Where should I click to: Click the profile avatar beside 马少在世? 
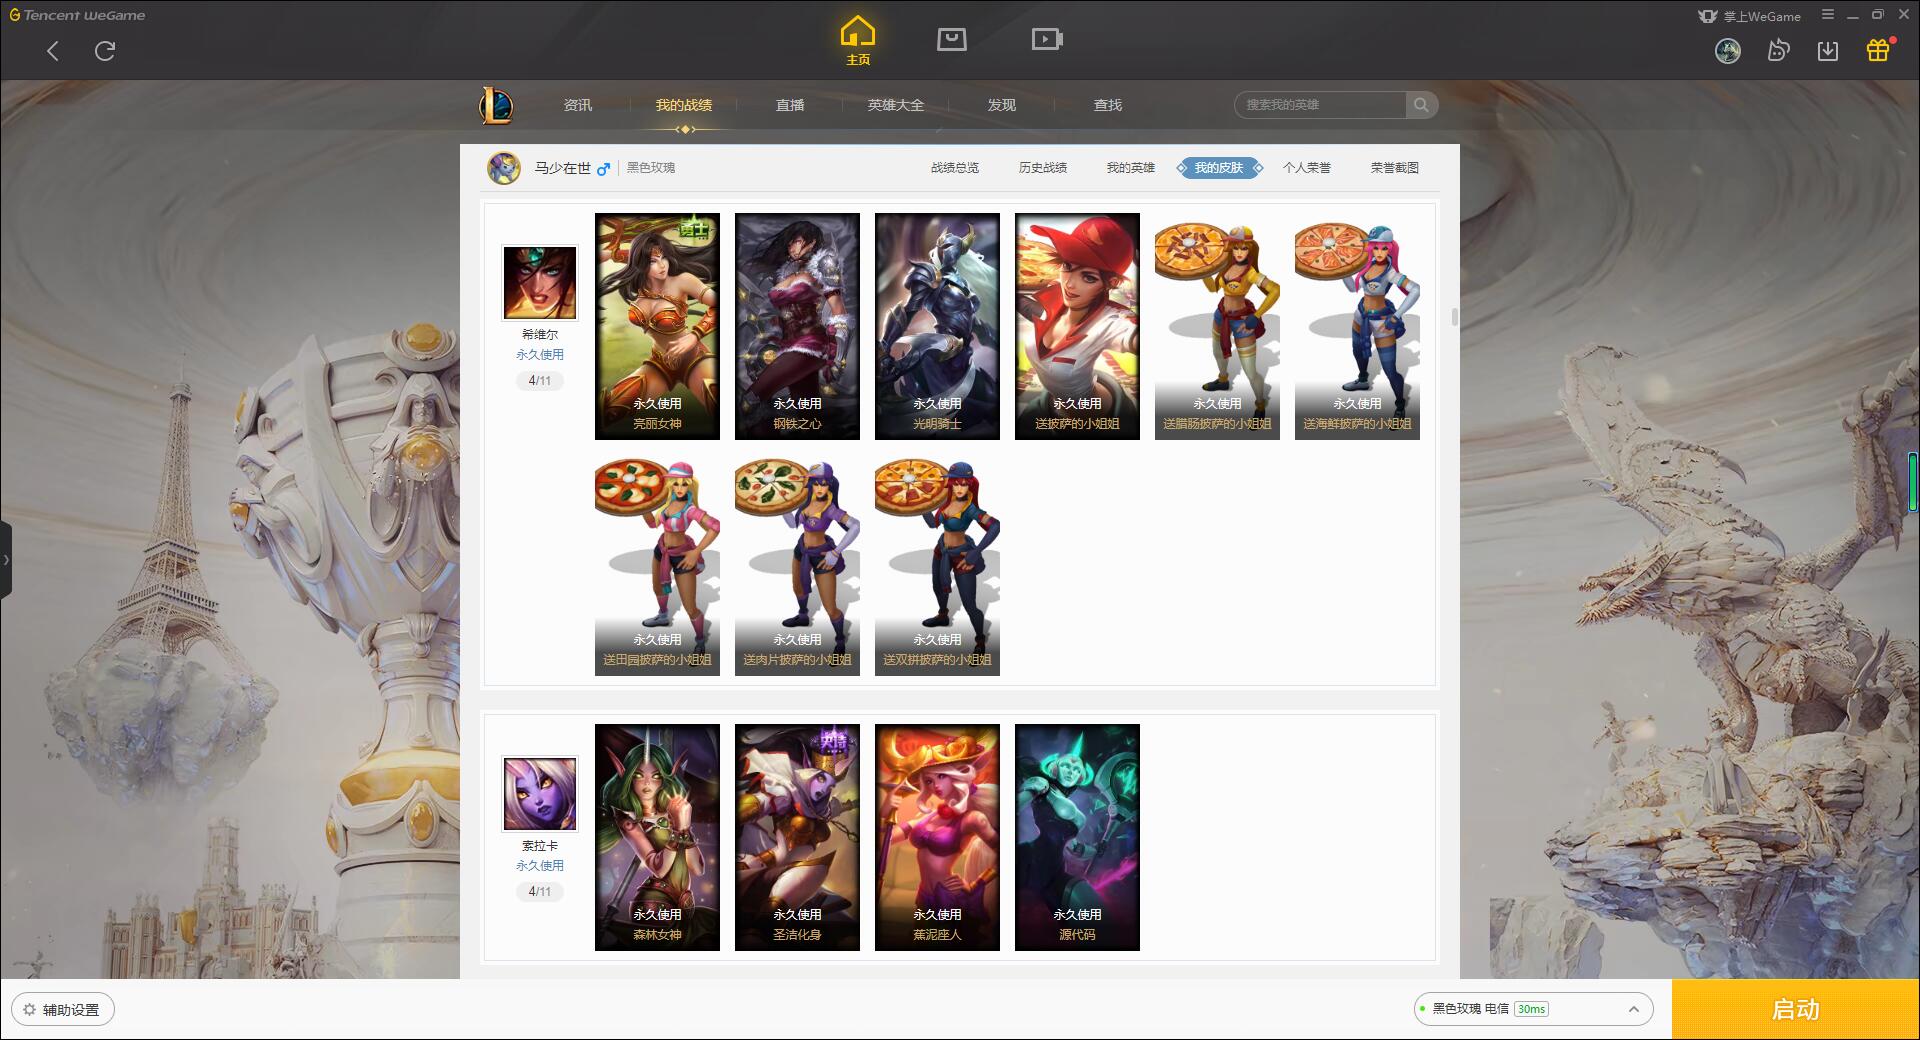pyautogui.click(x=504, y=168)
